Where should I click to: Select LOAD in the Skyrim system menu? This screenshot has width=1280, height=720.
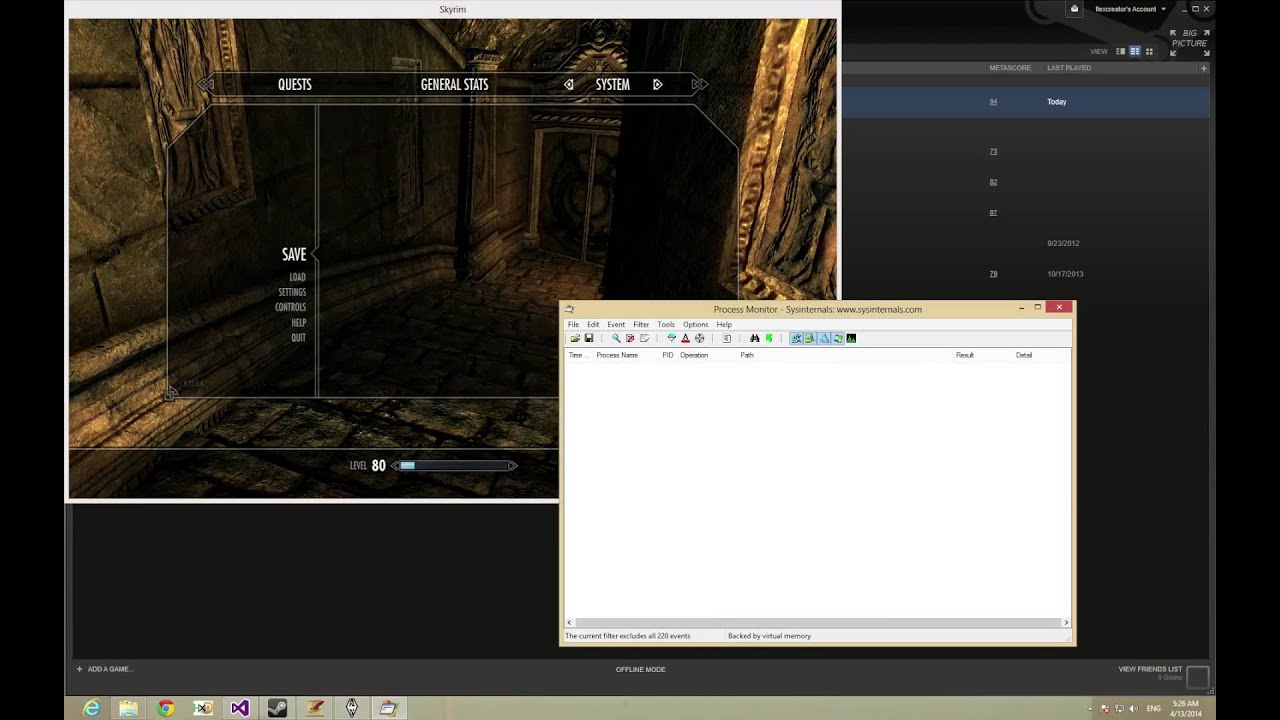(x=298, y=277)
